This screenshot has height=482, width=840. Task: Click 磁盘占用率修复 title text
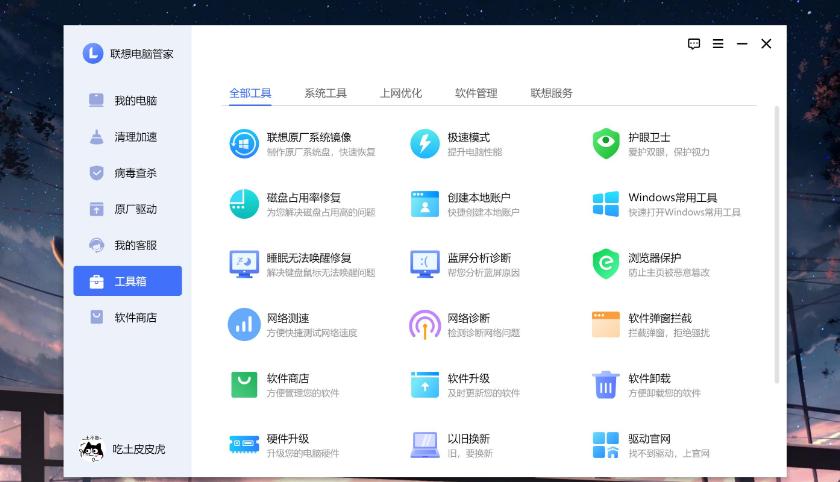304,198
